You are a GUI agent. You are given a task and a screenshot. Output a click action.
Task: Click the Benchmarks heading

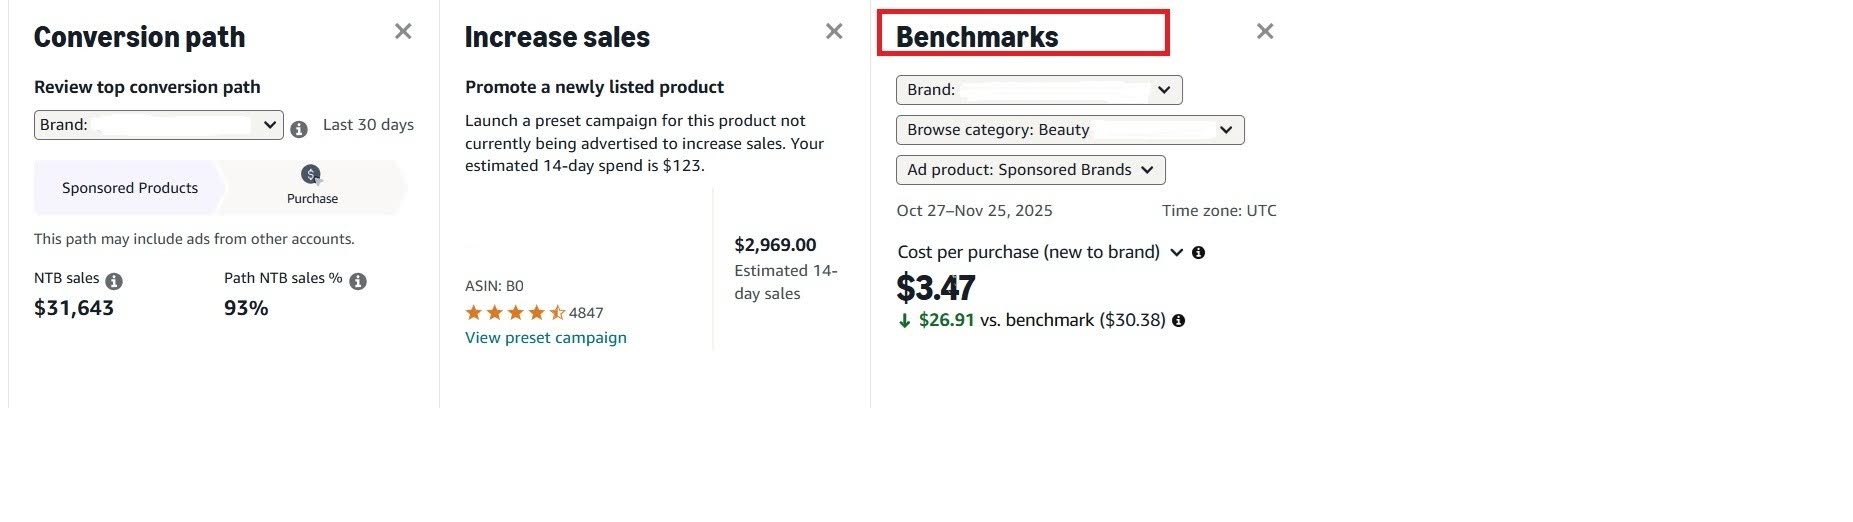[x=977, y=37]
